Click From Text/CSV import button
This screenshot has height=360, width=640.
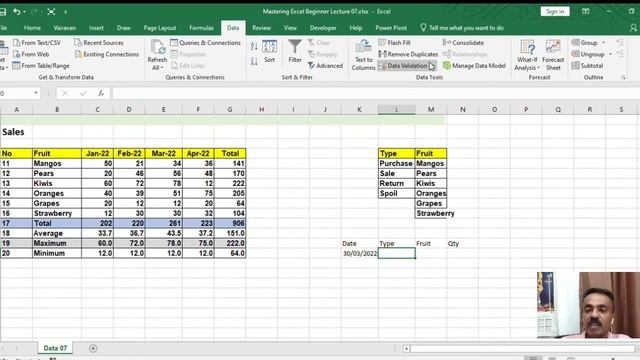click(37, 42)
